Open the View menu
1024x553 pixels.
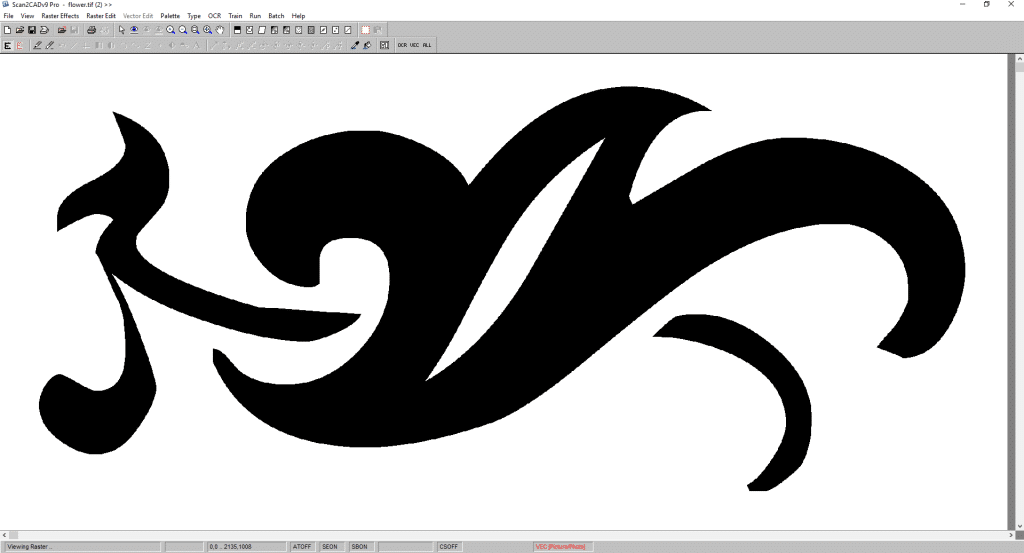tap(27, 16)
